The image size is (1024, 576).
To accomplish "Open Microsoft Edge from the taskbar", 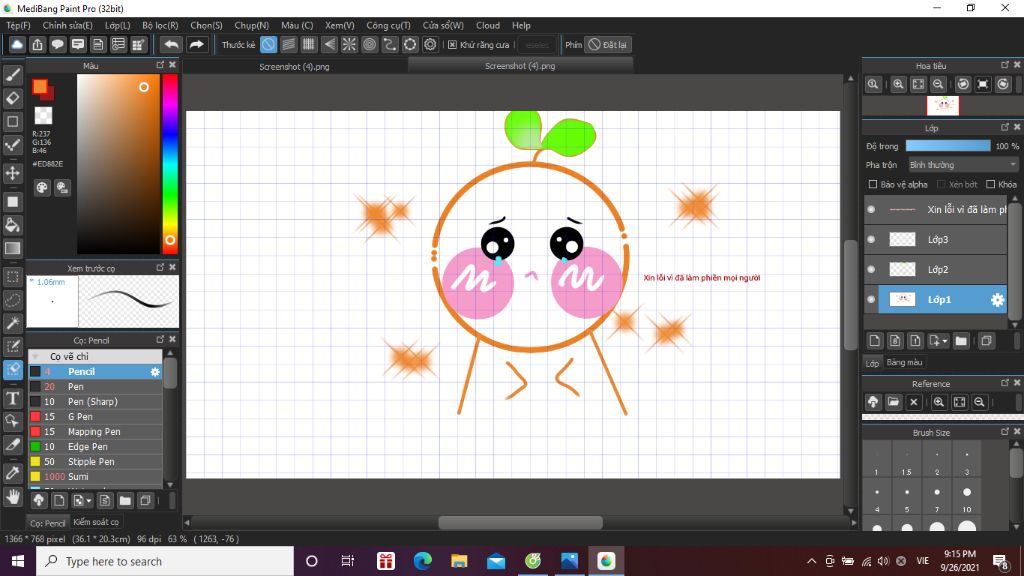I will [423, 561].
